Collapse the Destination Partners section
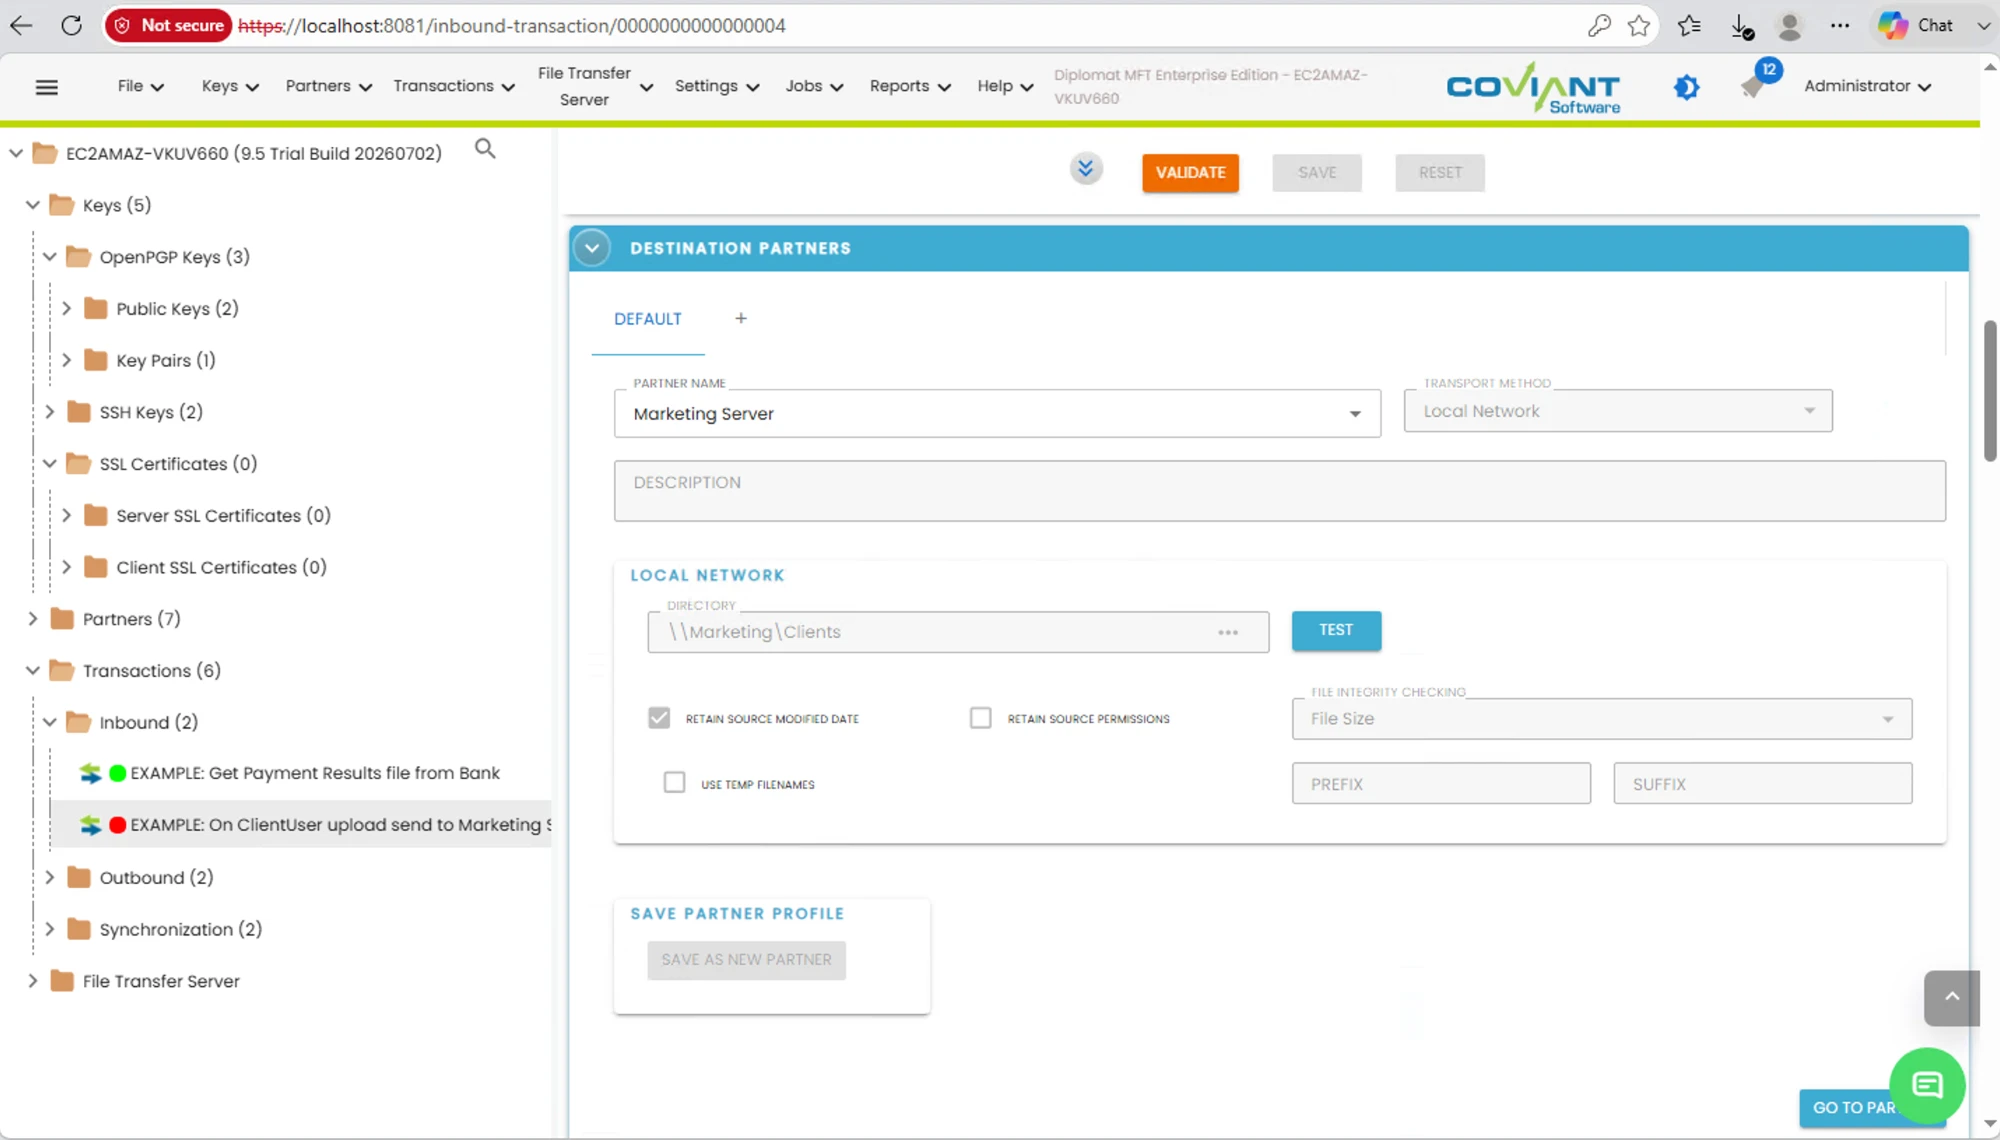This screenshot has width=2000, height=1140. [592, 248]
